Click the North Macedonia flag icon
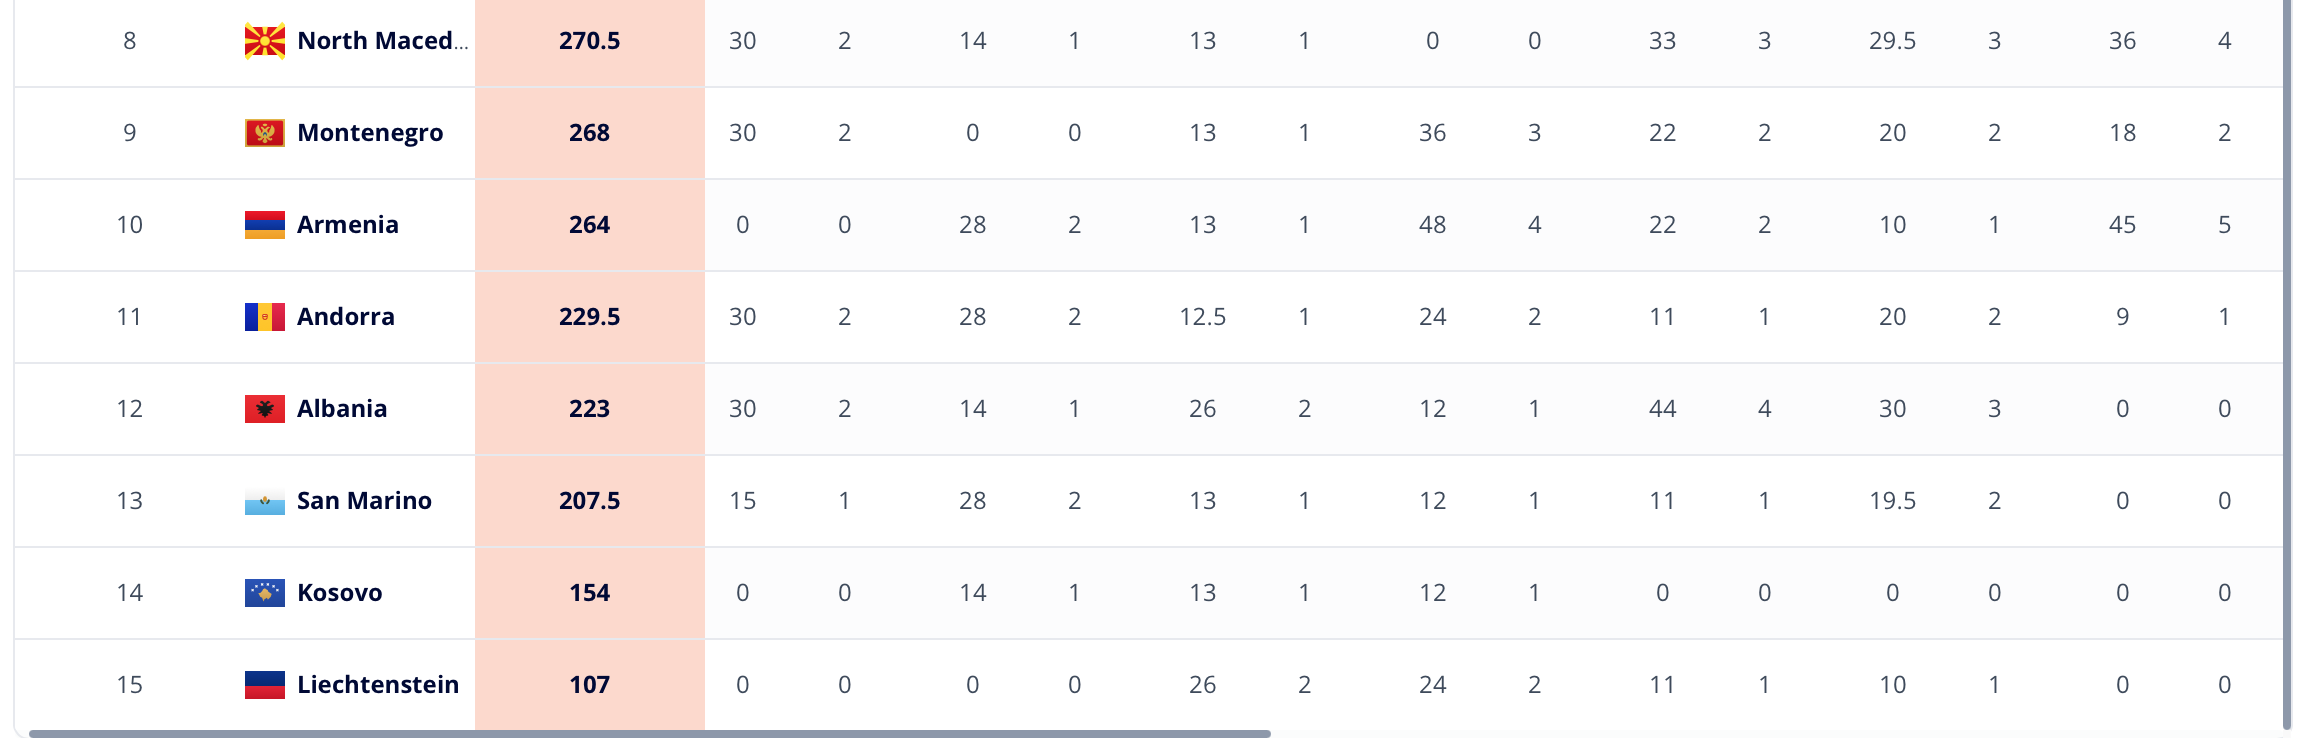Viewport: 2314px width, 738px height. (x=265, y=41)
